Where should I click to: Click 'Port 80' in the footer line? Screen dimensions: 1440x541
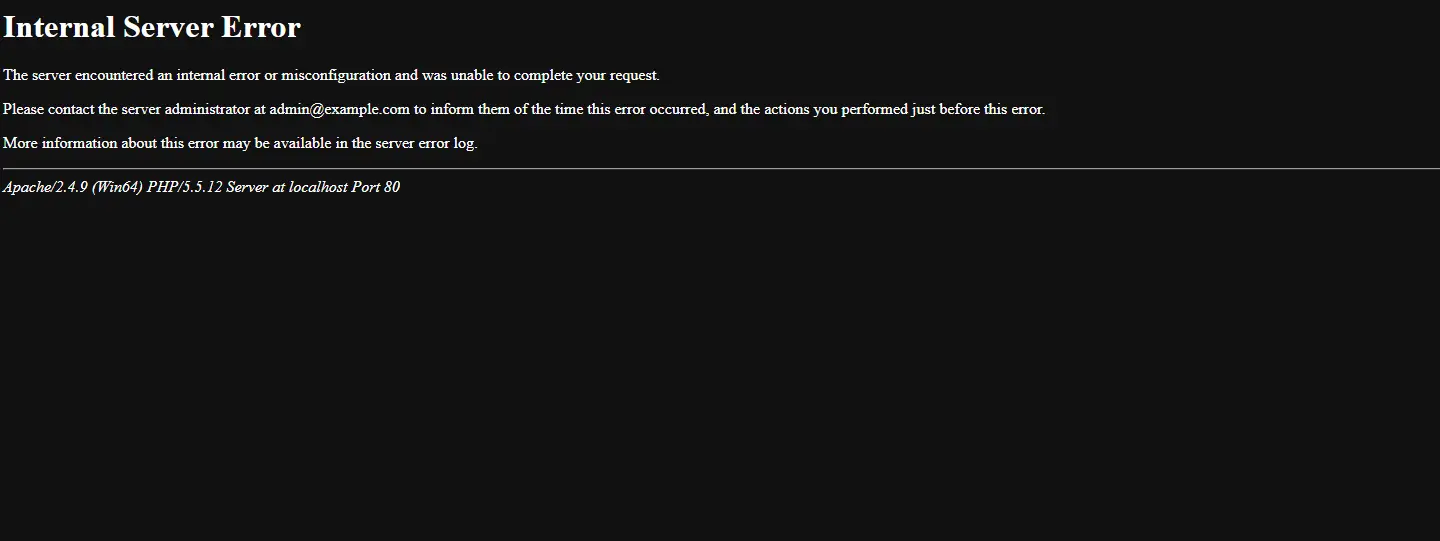(x=376, y=187)
